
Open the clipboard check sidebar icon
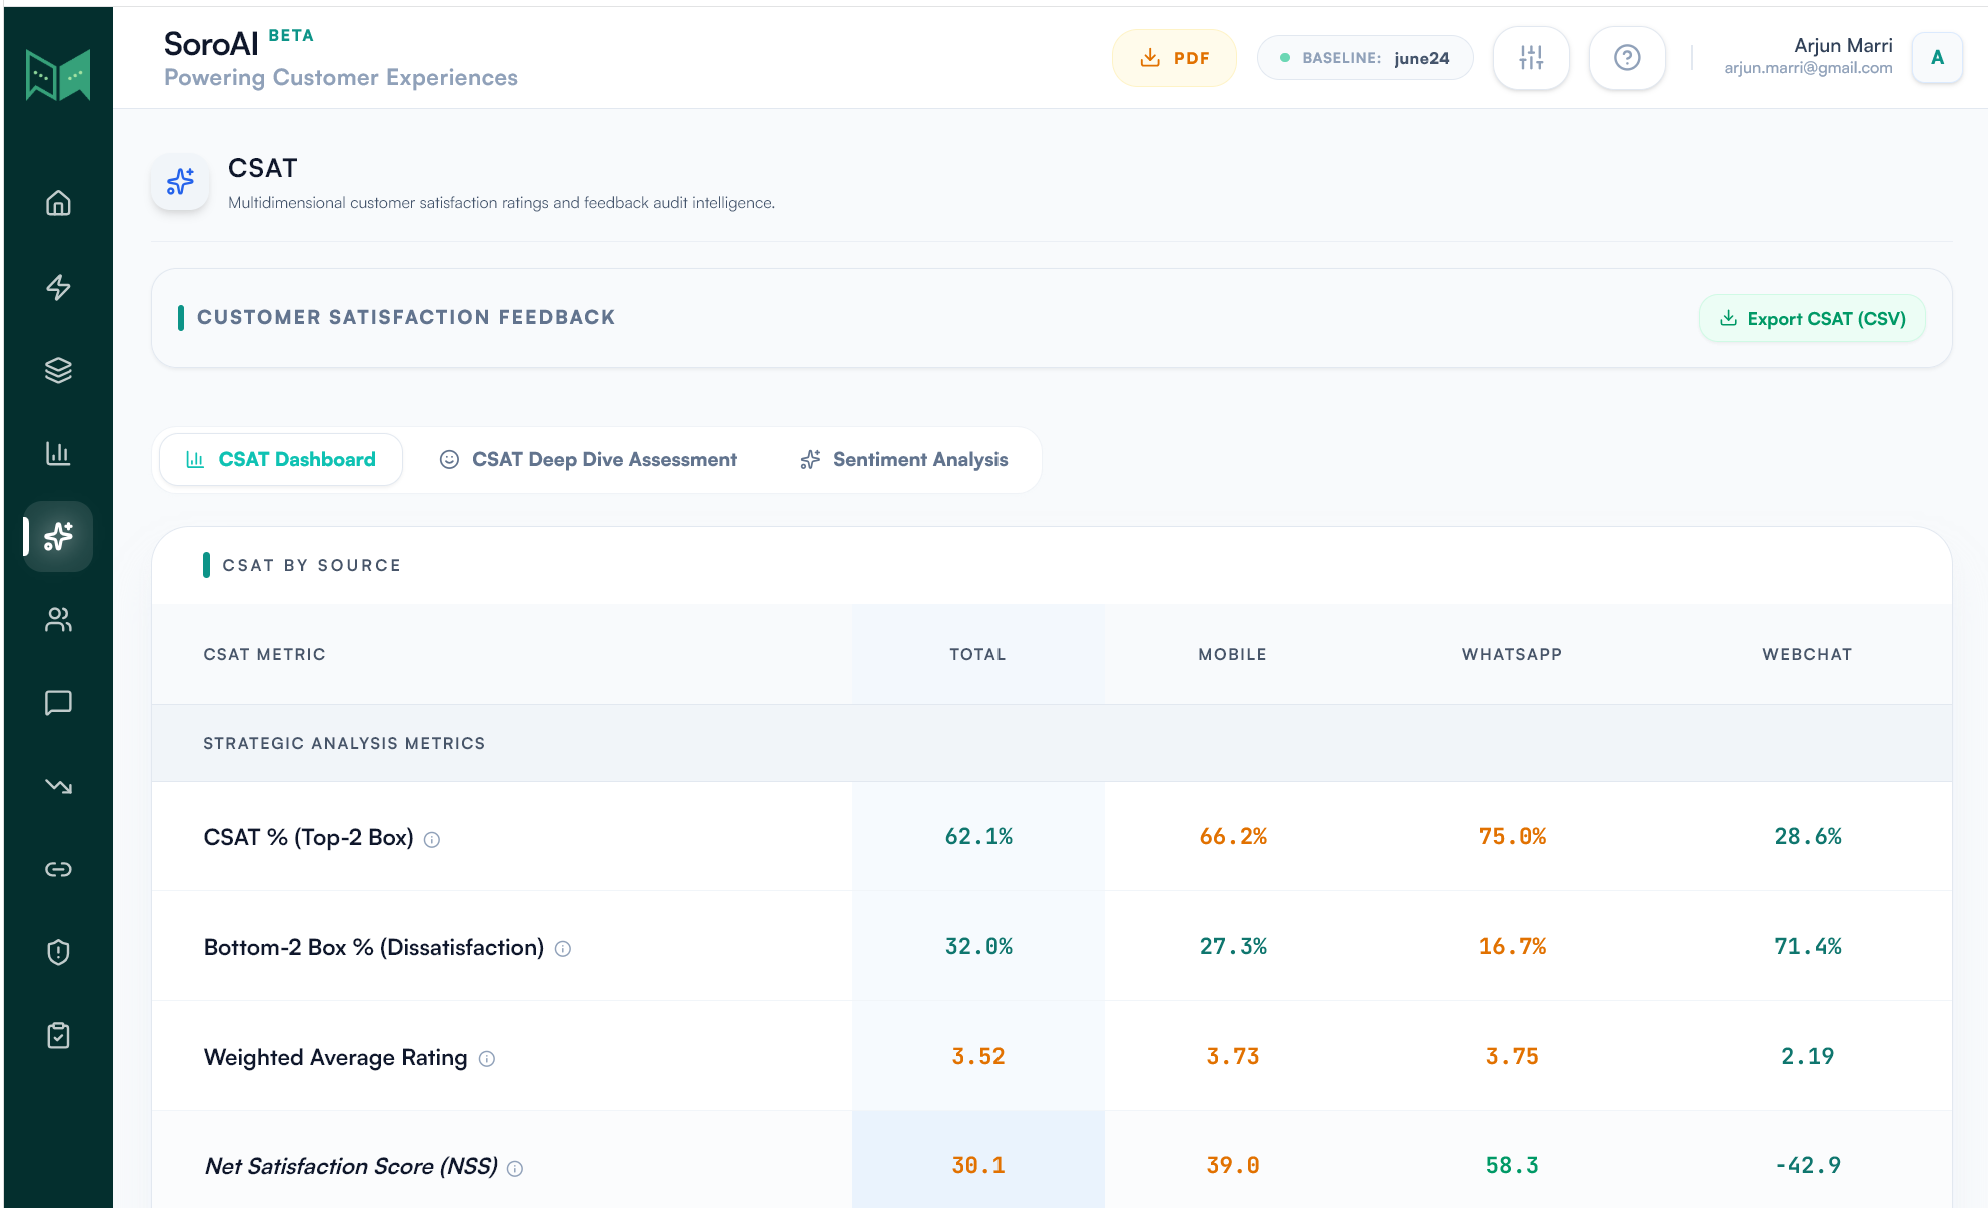coord(58,1035)
